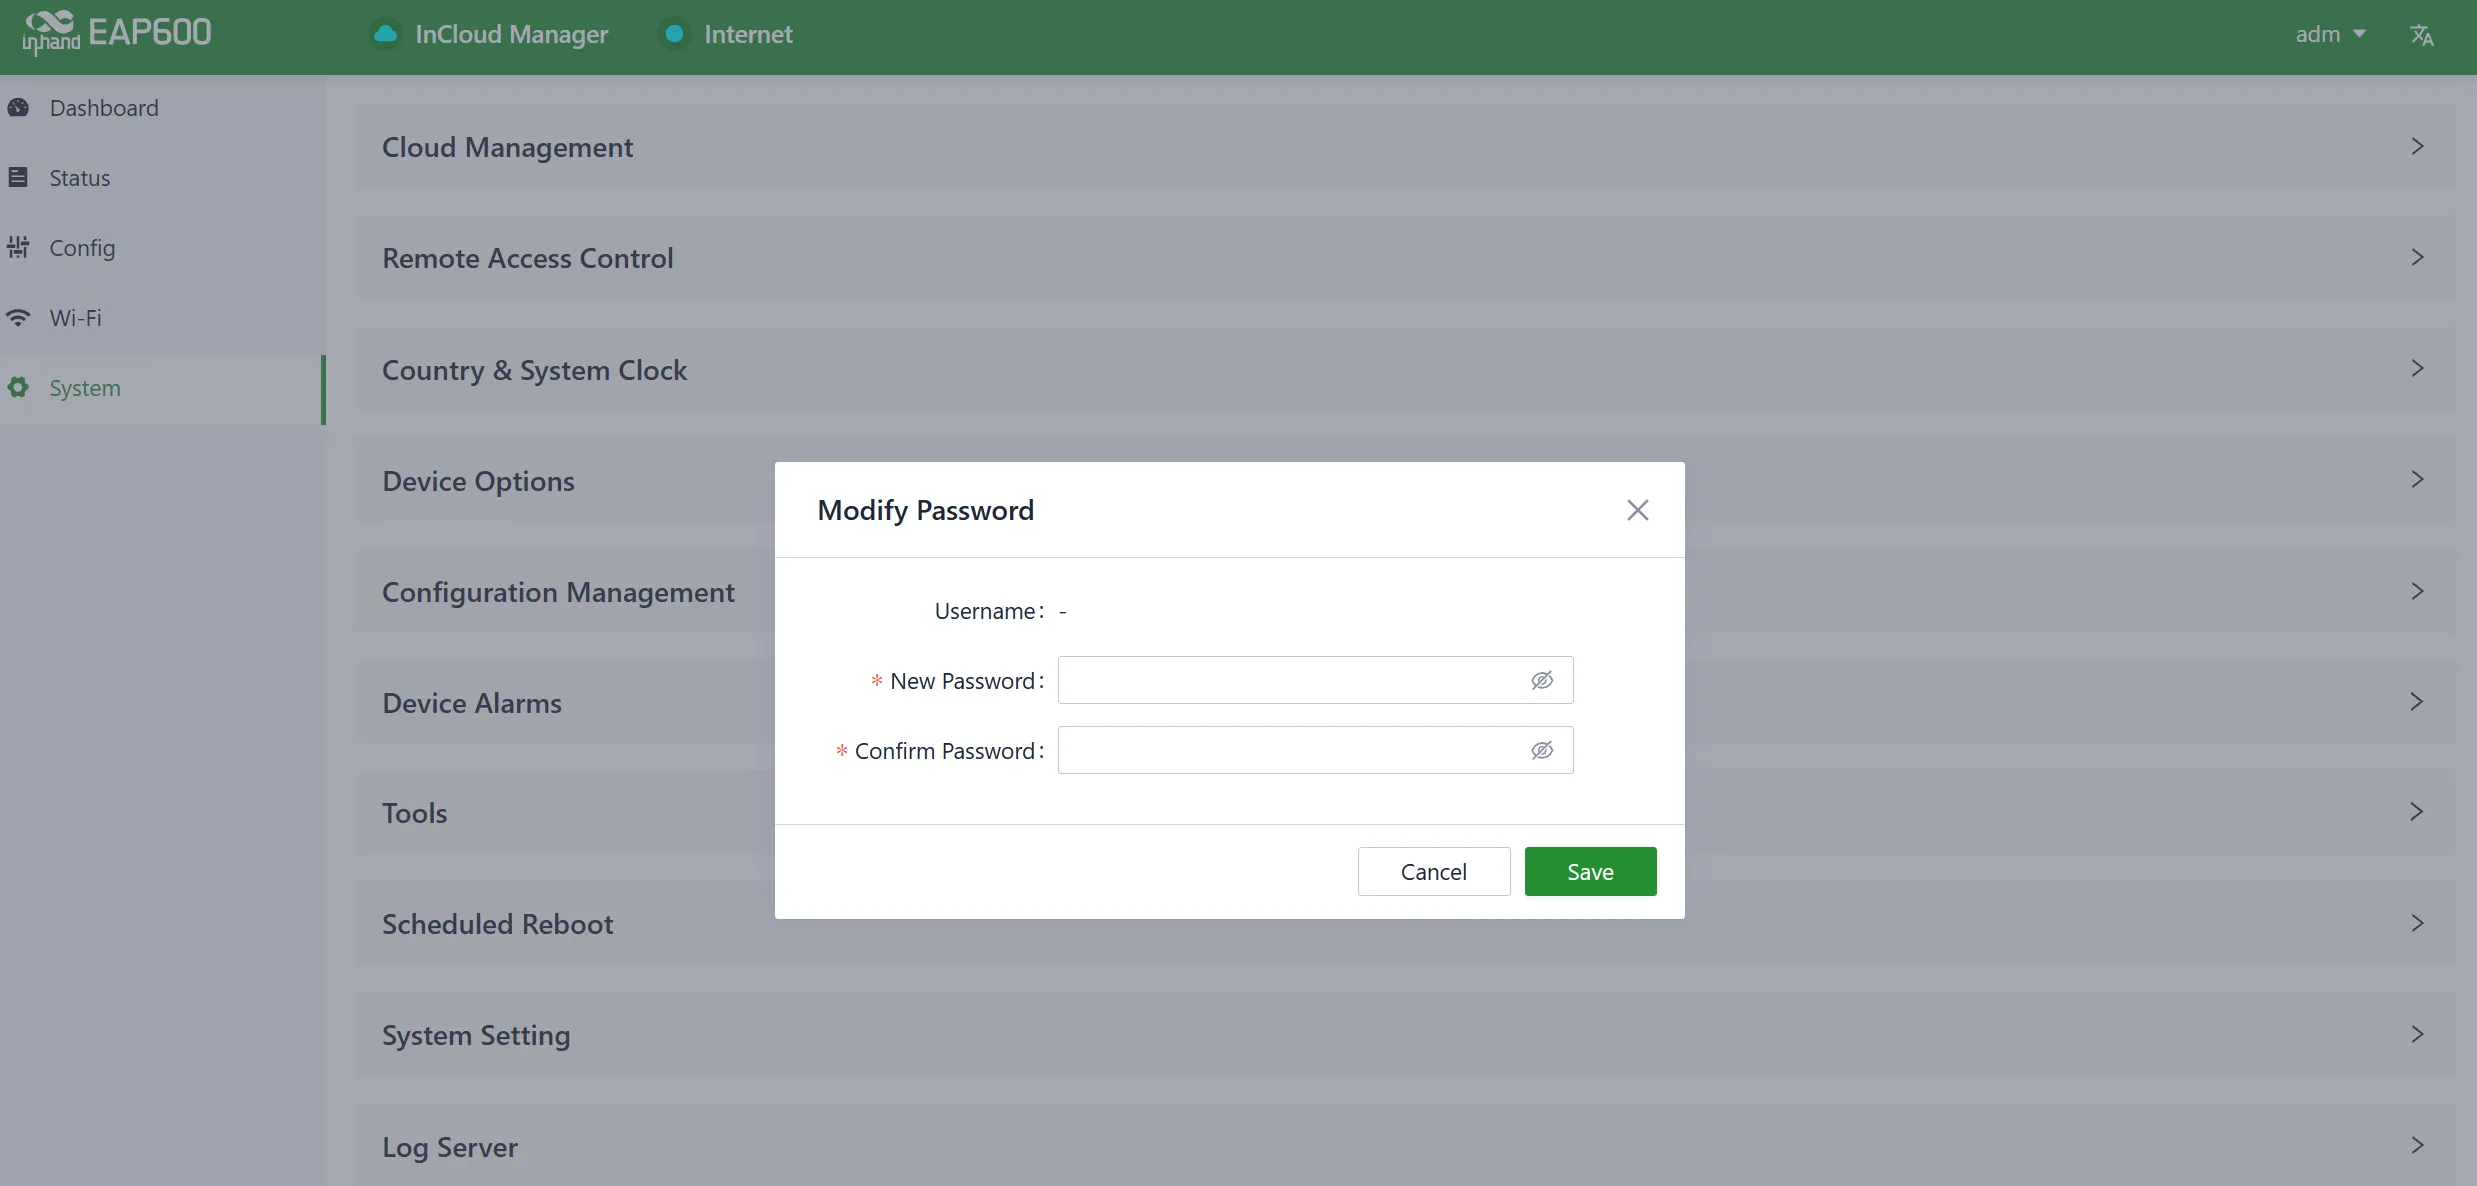Go to the Dashboard menu
Viewport: 2477px width, 1186px height.
click(x=162, y=108)
